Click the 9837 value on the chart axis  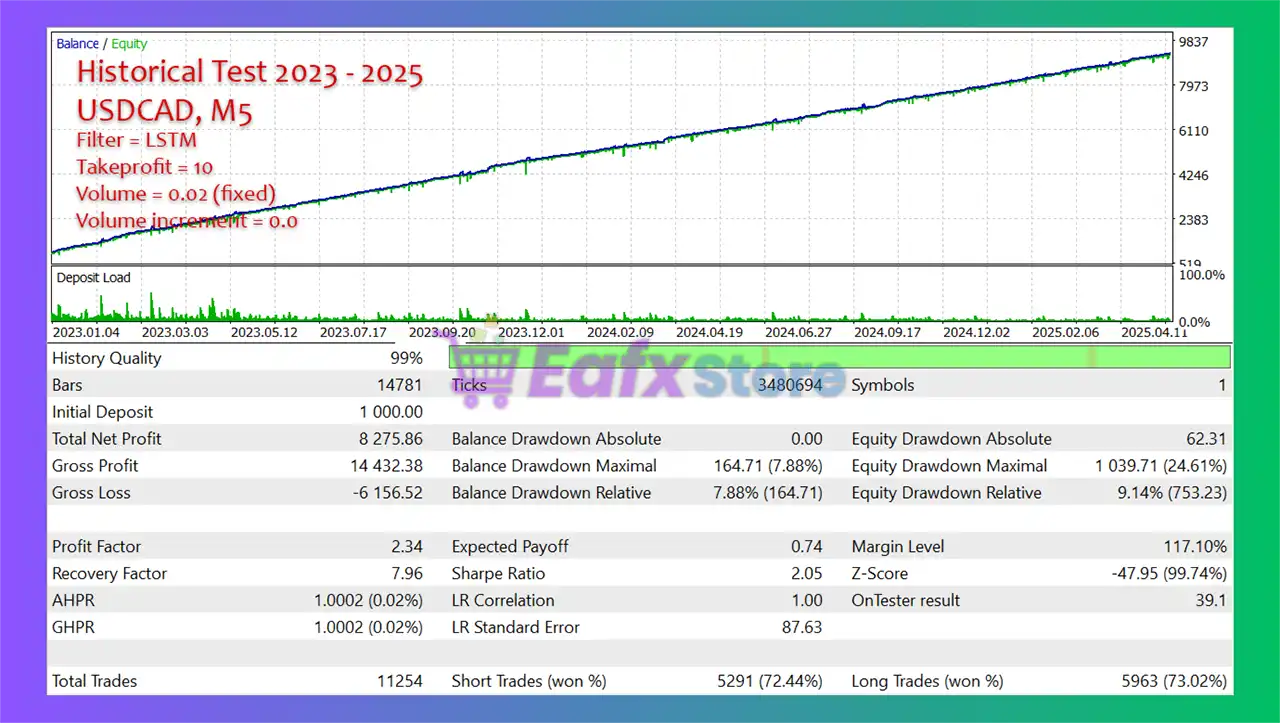tap(1196, 42)
